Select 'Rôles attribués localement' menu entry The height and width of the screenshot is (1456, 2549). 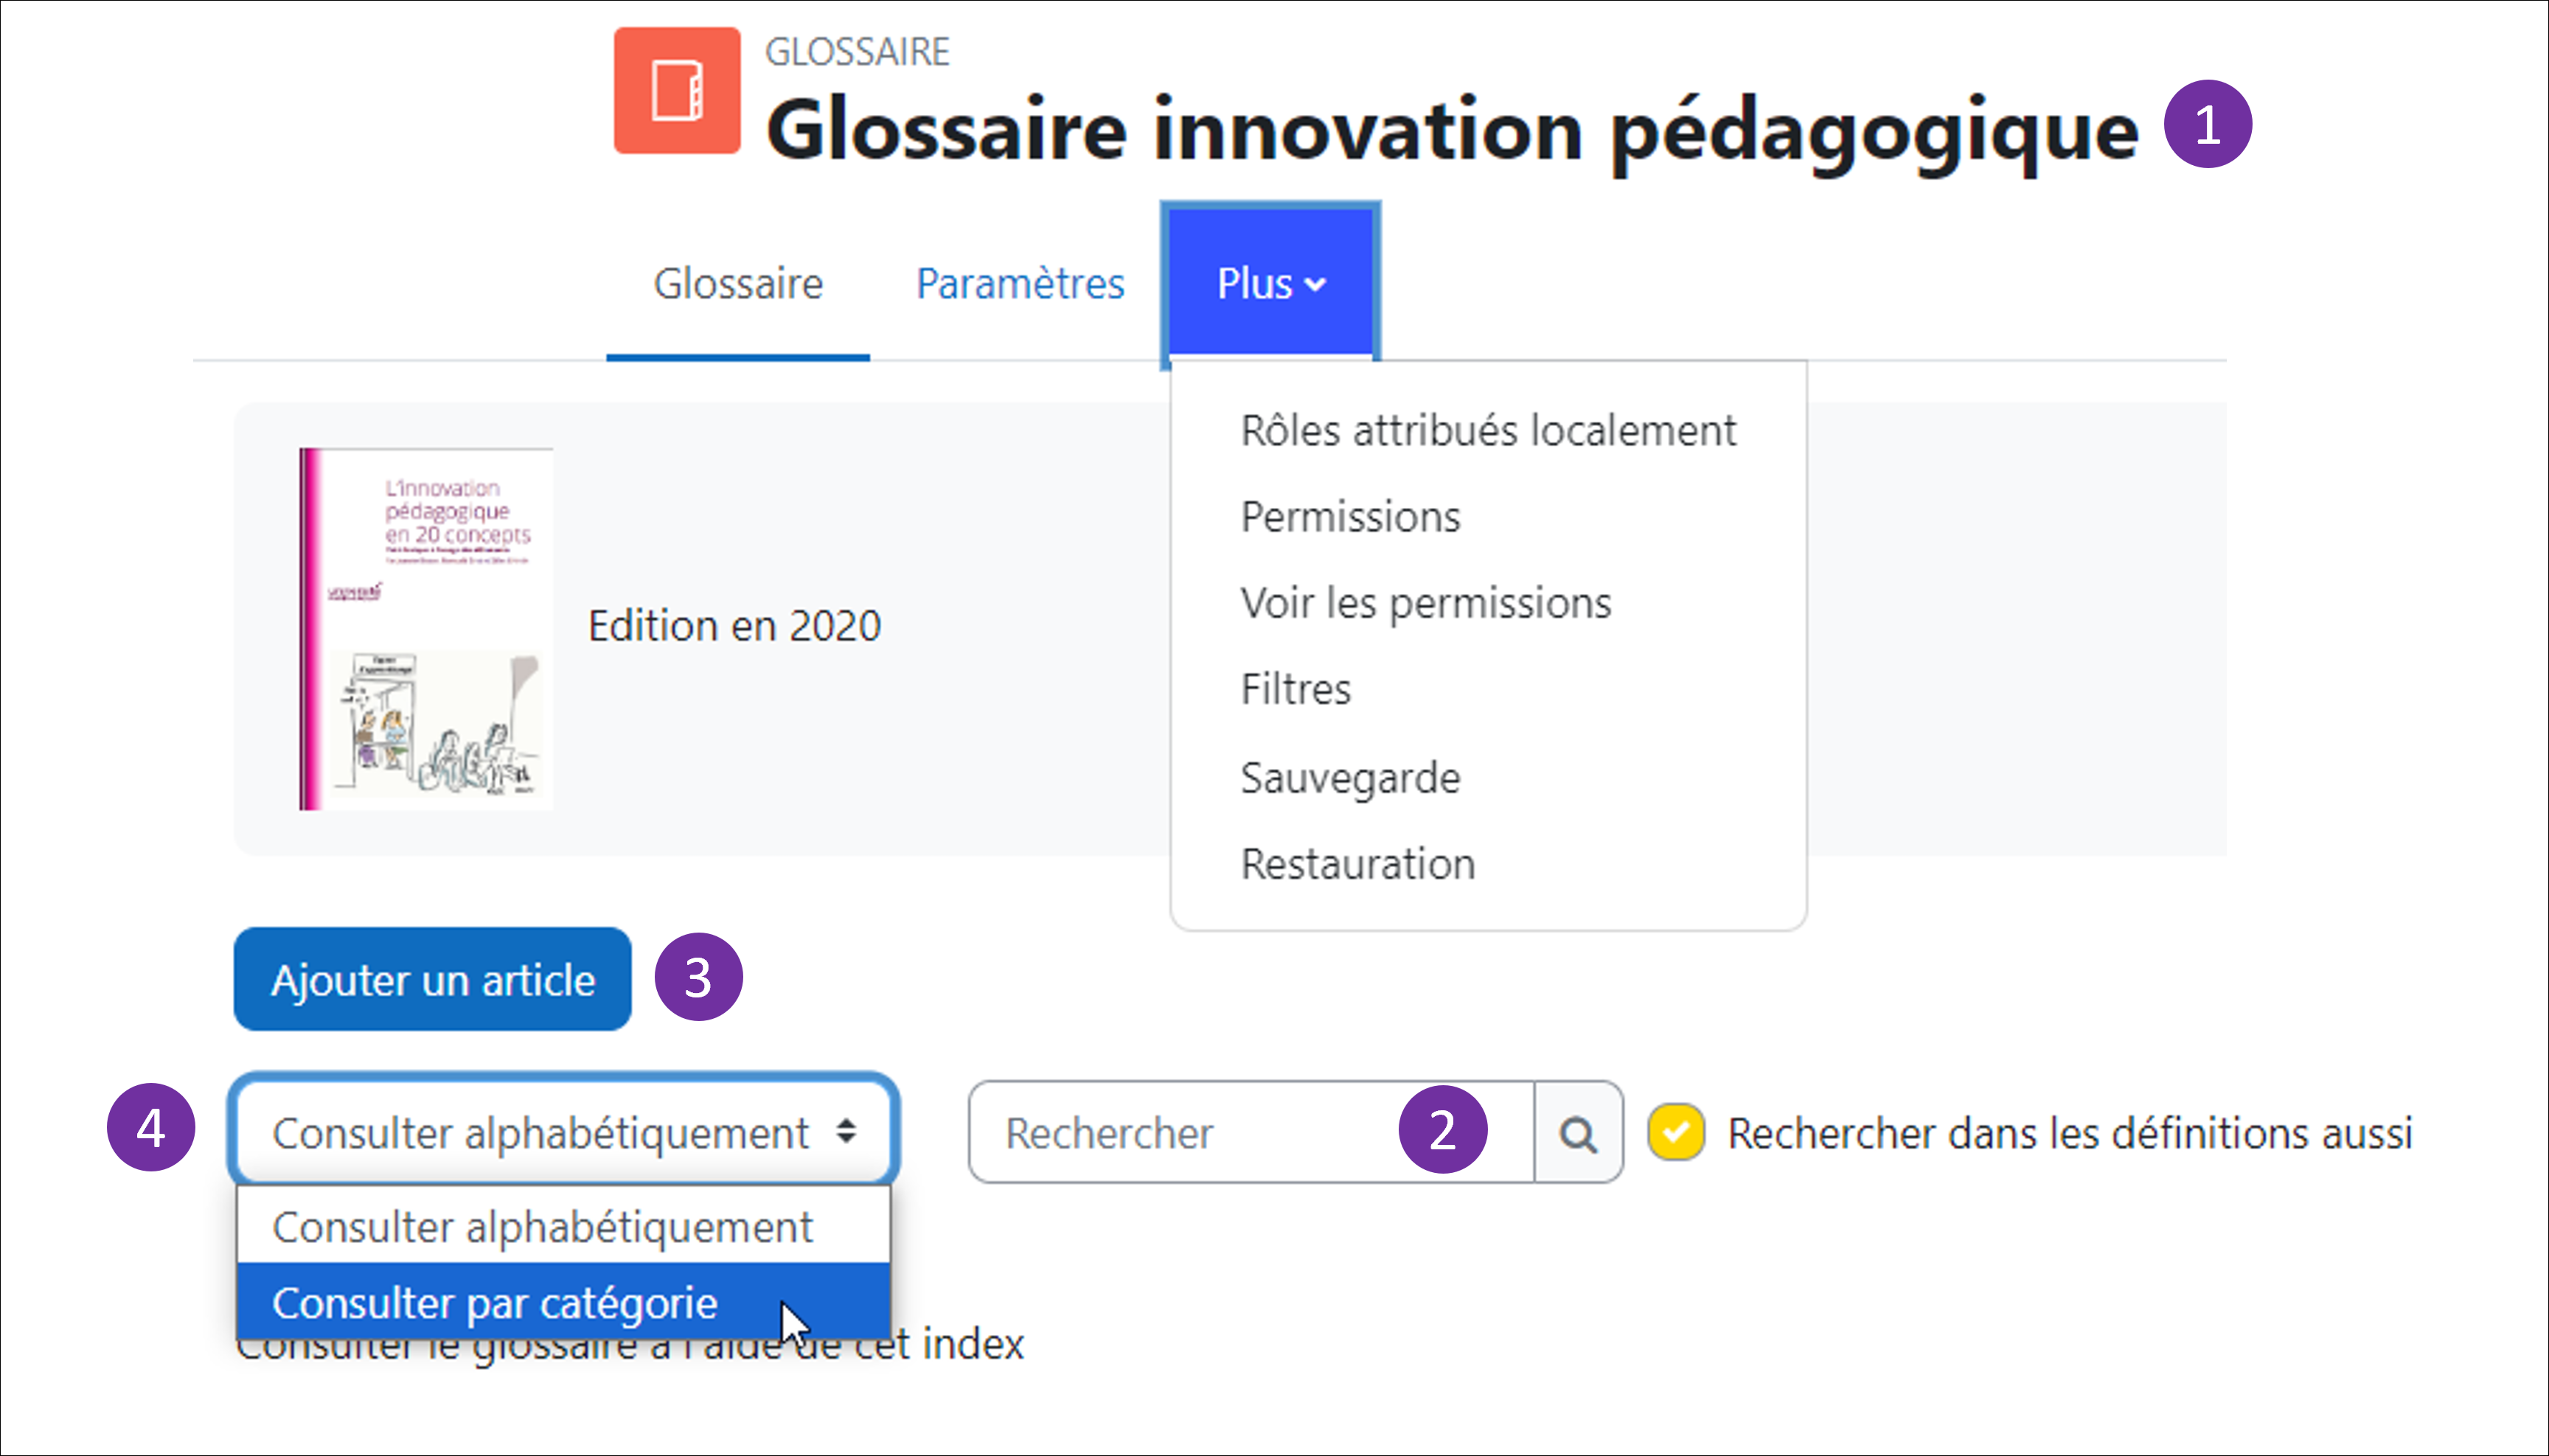point(1488,431)
